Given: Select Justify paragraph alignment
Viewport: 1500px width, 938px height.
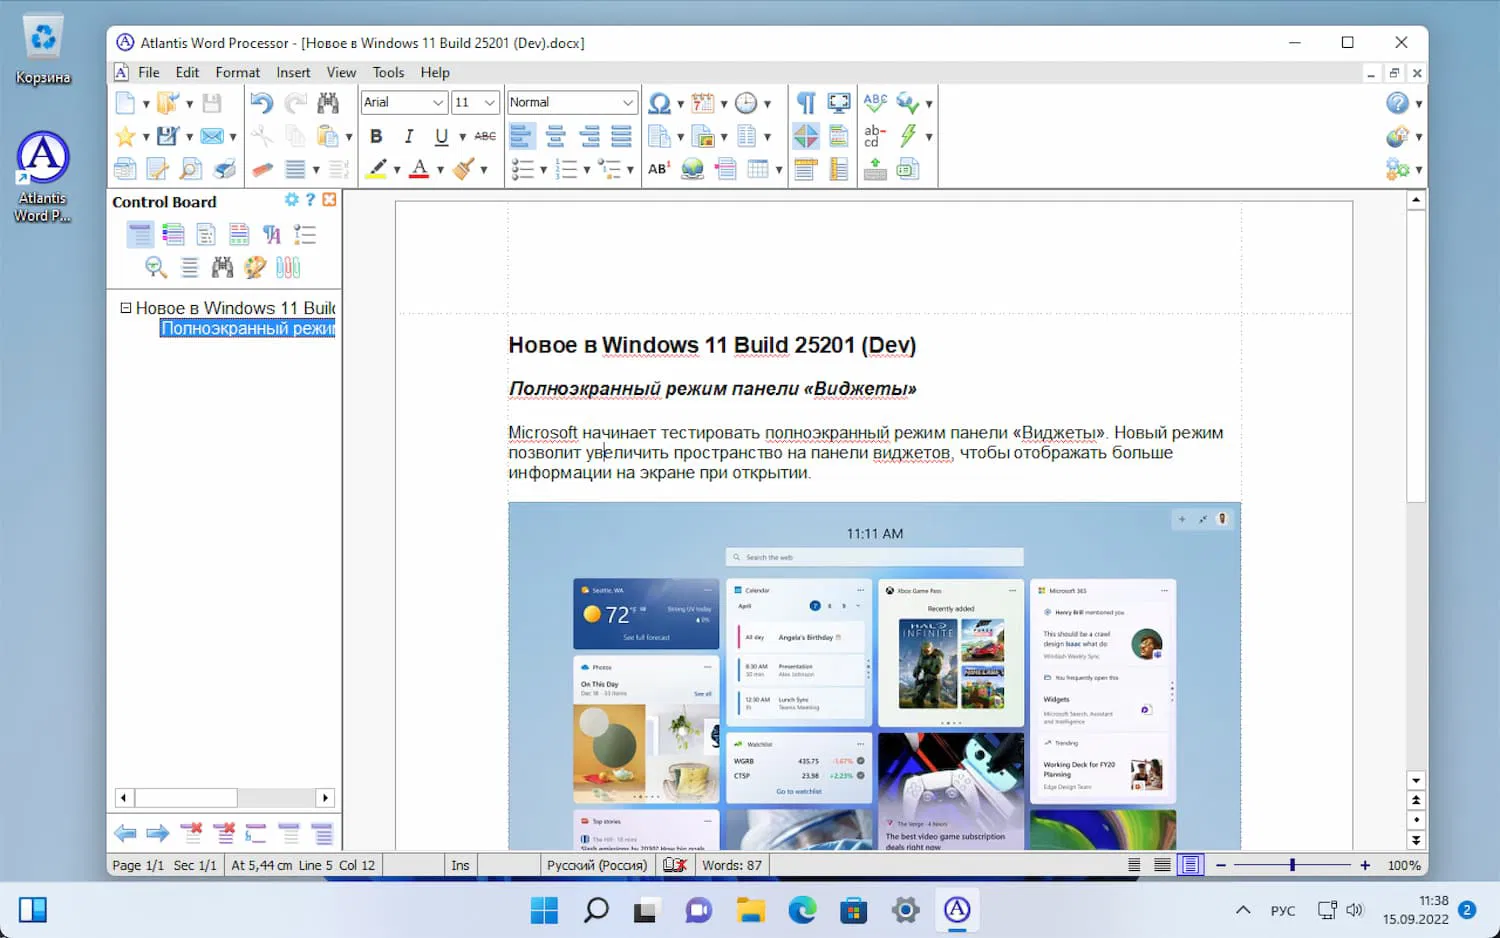Looking at the screenshot, I should click(621, 136).
